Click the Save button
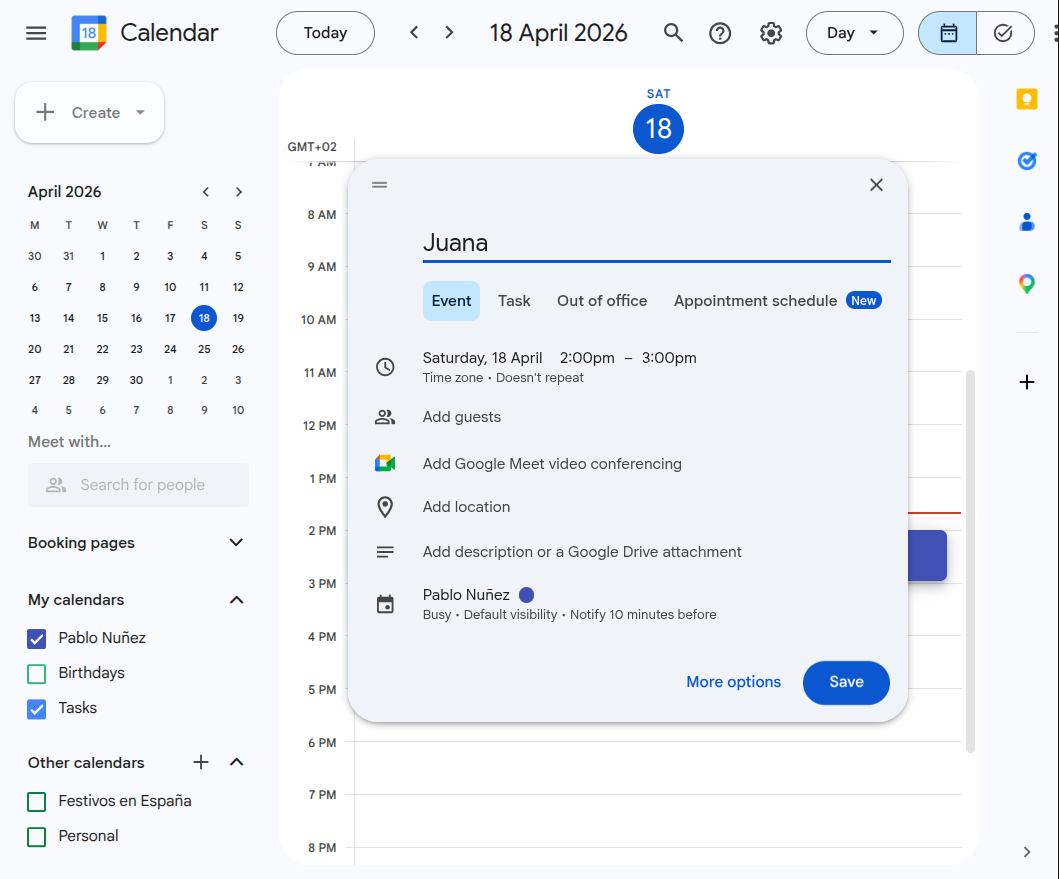 pos(846,682)
